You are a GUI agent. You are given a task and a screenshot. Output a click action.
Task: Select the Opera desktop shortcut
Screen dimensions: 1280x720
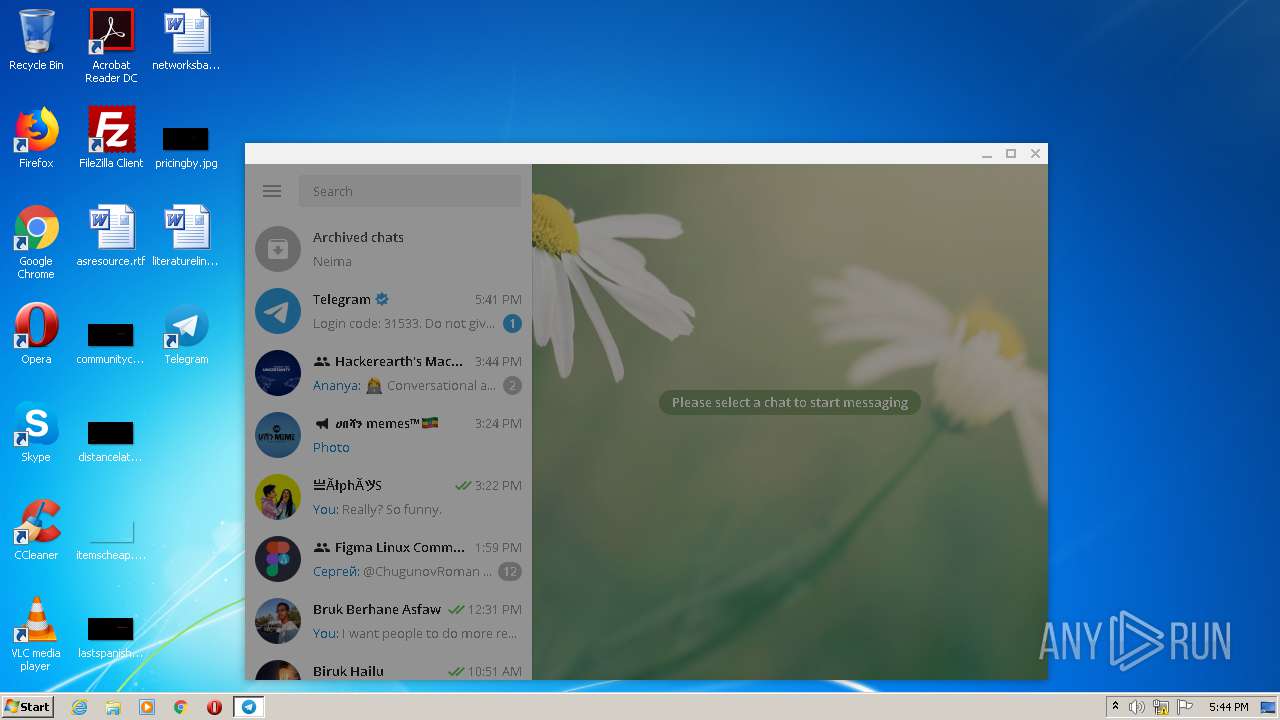coord(36,334)
